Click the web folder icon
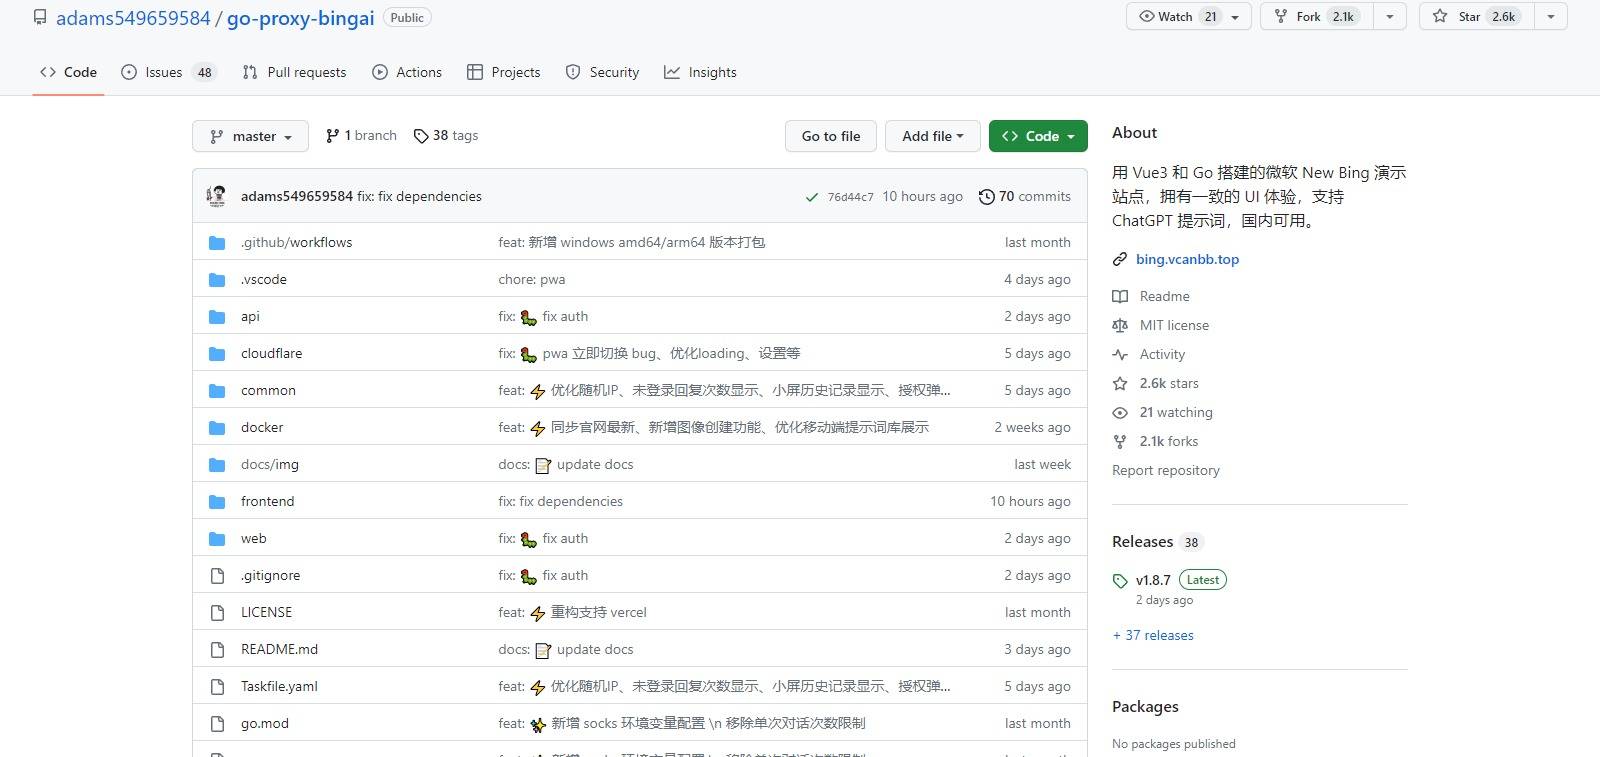 [x=217, y=539]
